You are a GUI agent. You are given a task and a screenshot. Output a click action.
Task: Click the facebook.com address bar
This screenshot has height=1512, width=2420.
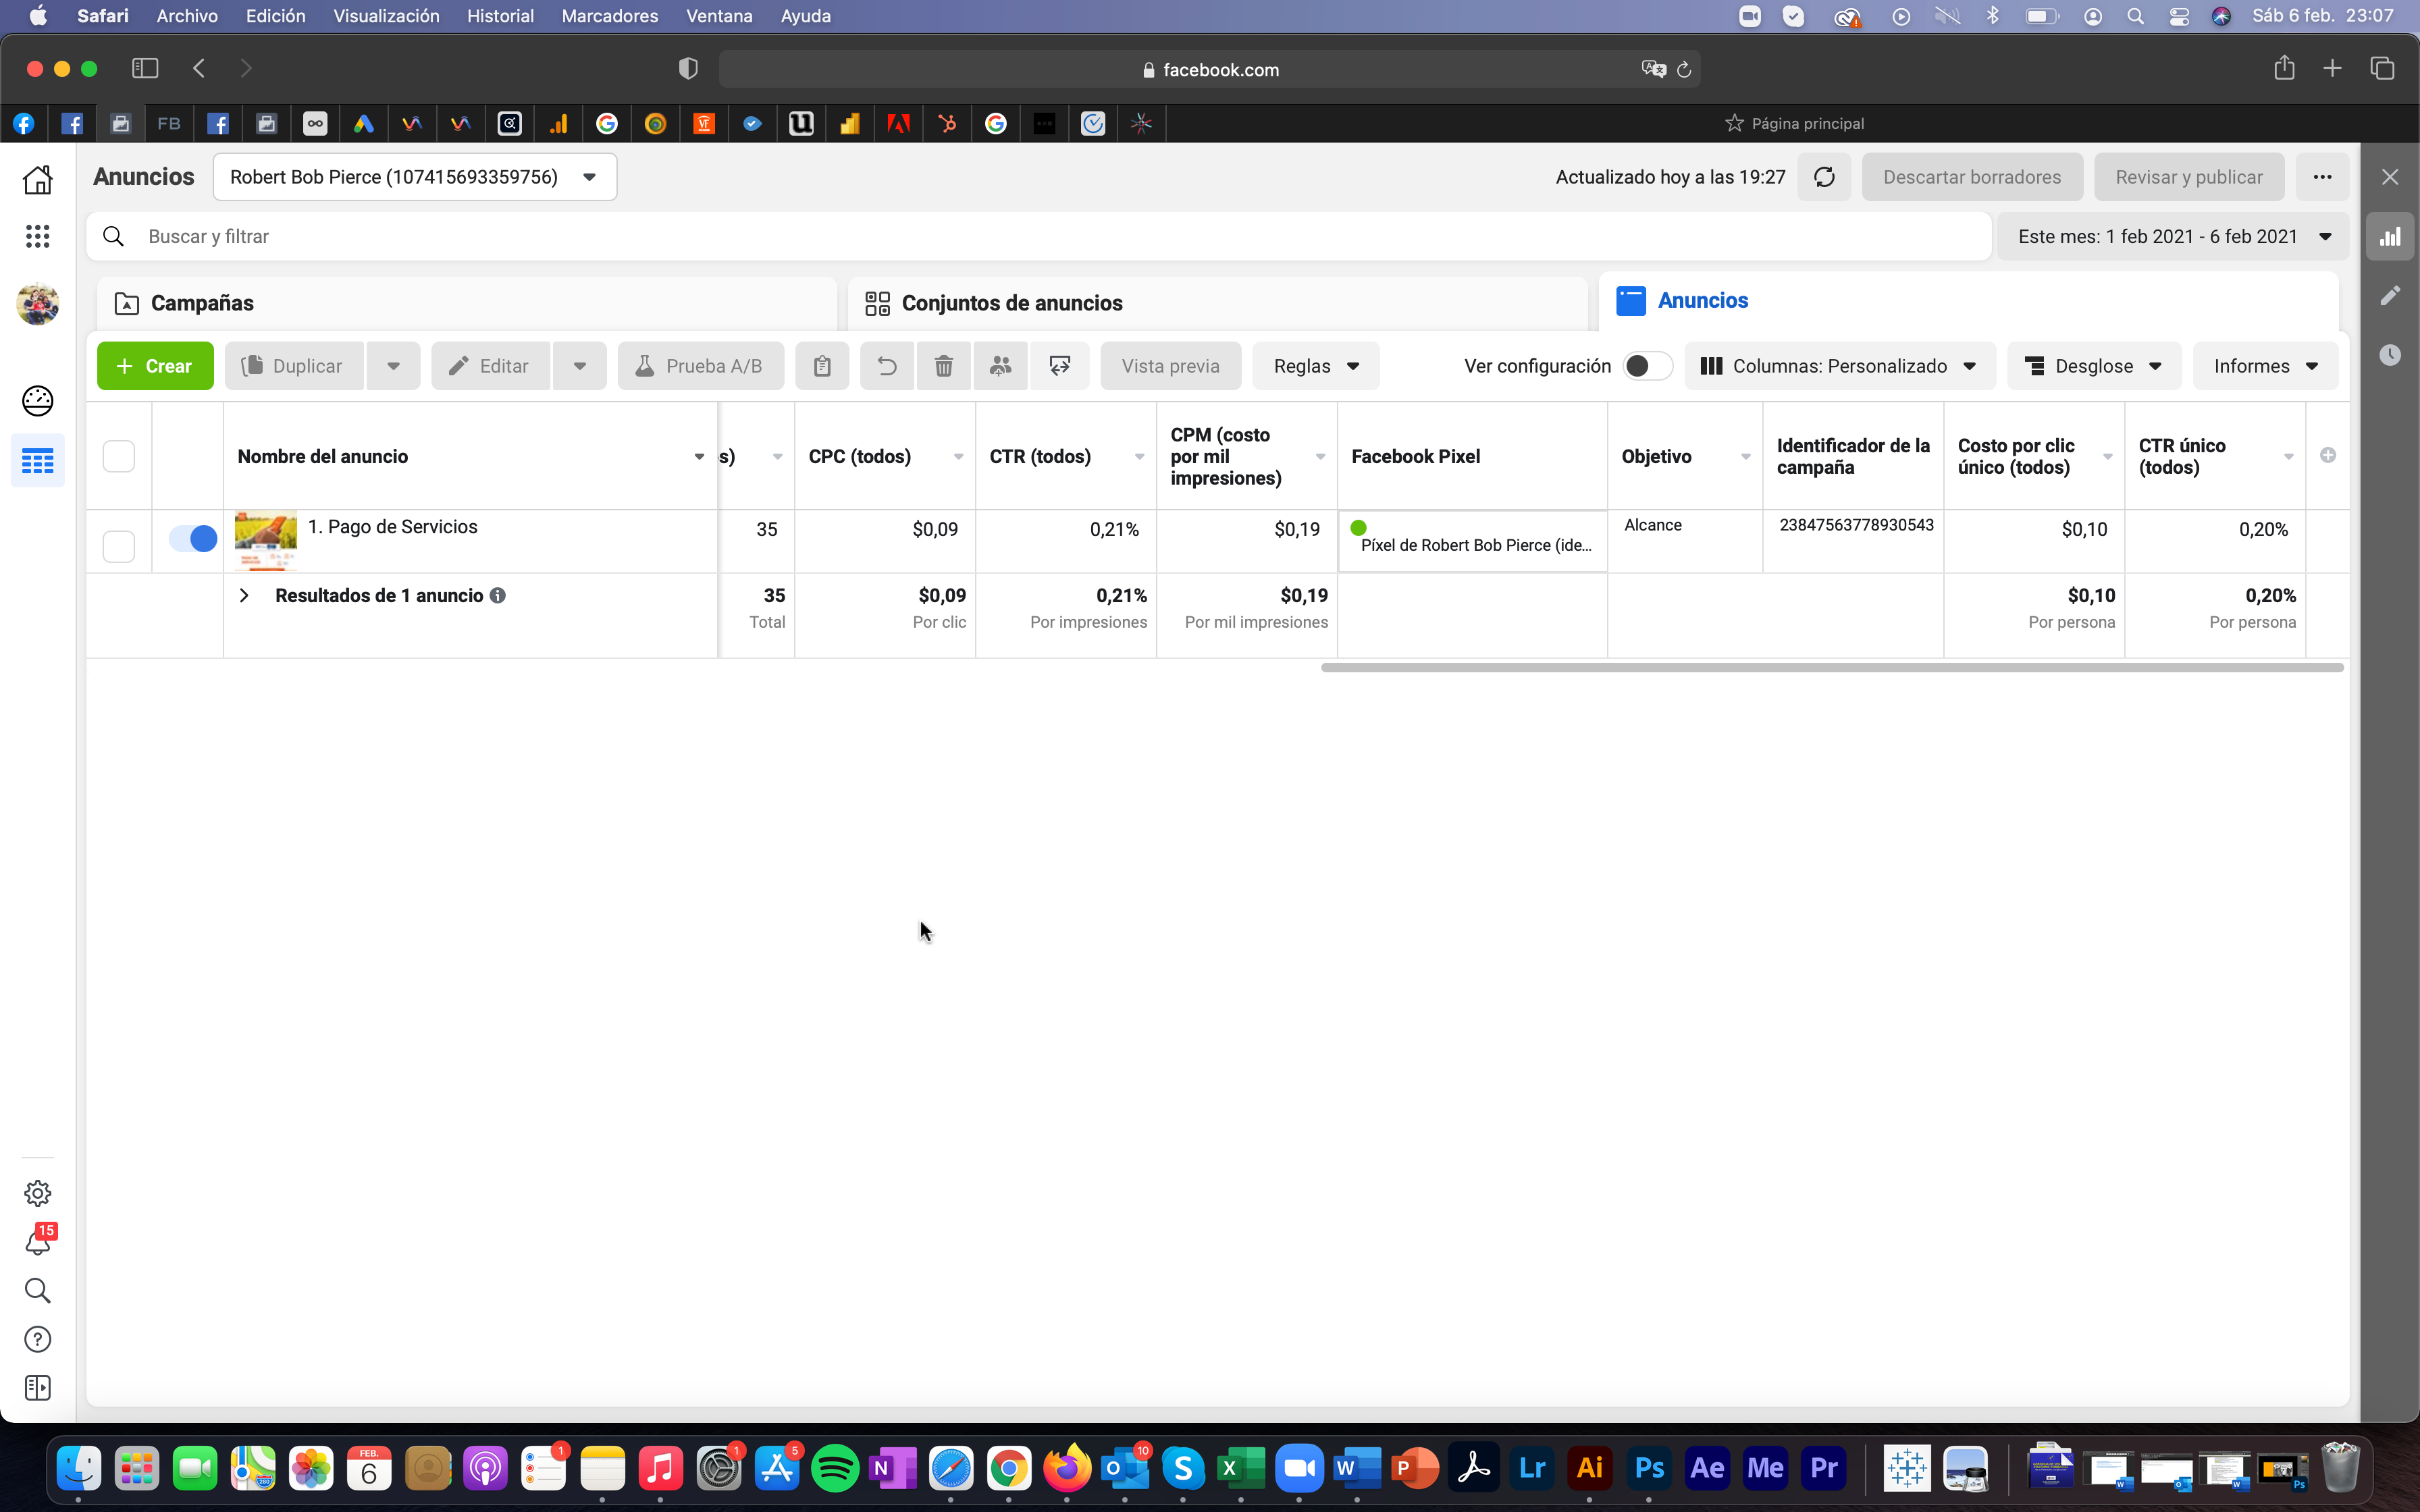[x=1210, y=69]
